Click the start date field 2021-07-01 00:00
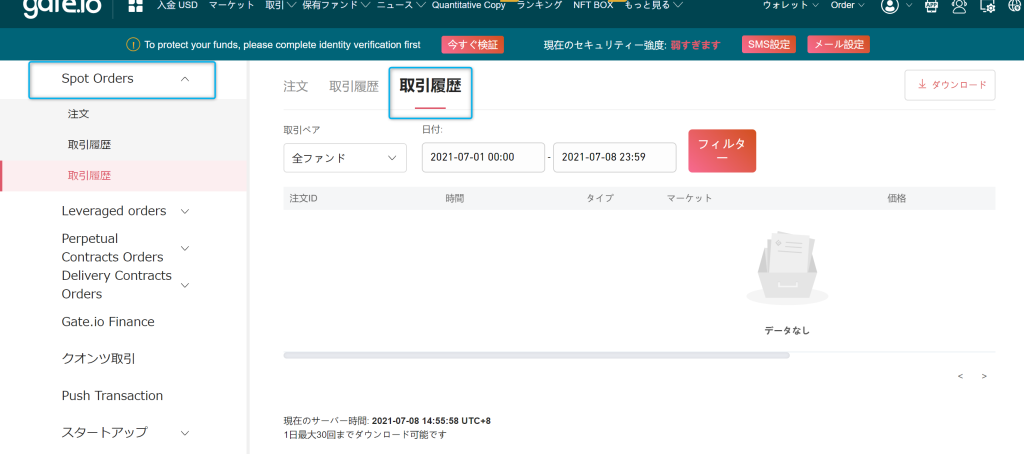 (x=483, y=157)
